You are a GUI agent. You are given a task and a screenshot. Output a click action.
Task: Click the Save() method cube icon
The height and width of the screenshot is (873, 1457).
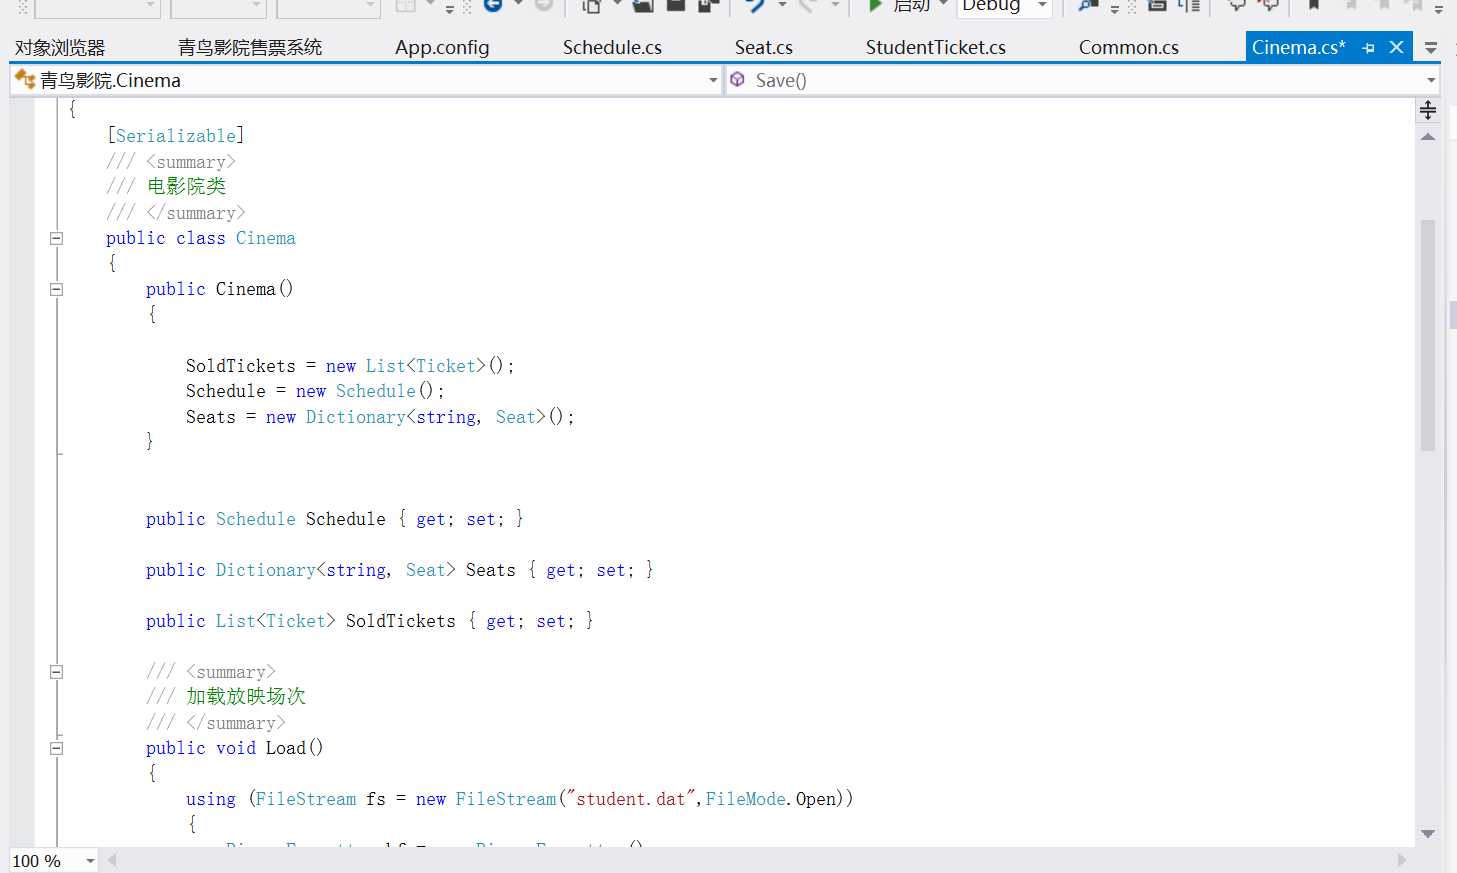coord(738,79)
